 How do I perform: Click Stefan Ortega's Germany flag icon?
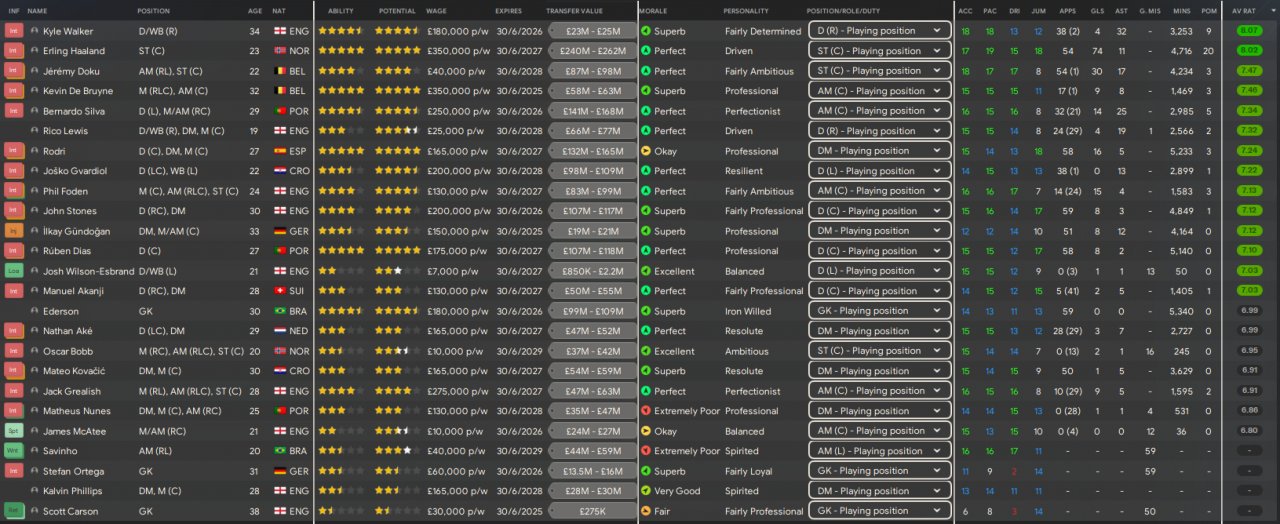tap(279, 471)
